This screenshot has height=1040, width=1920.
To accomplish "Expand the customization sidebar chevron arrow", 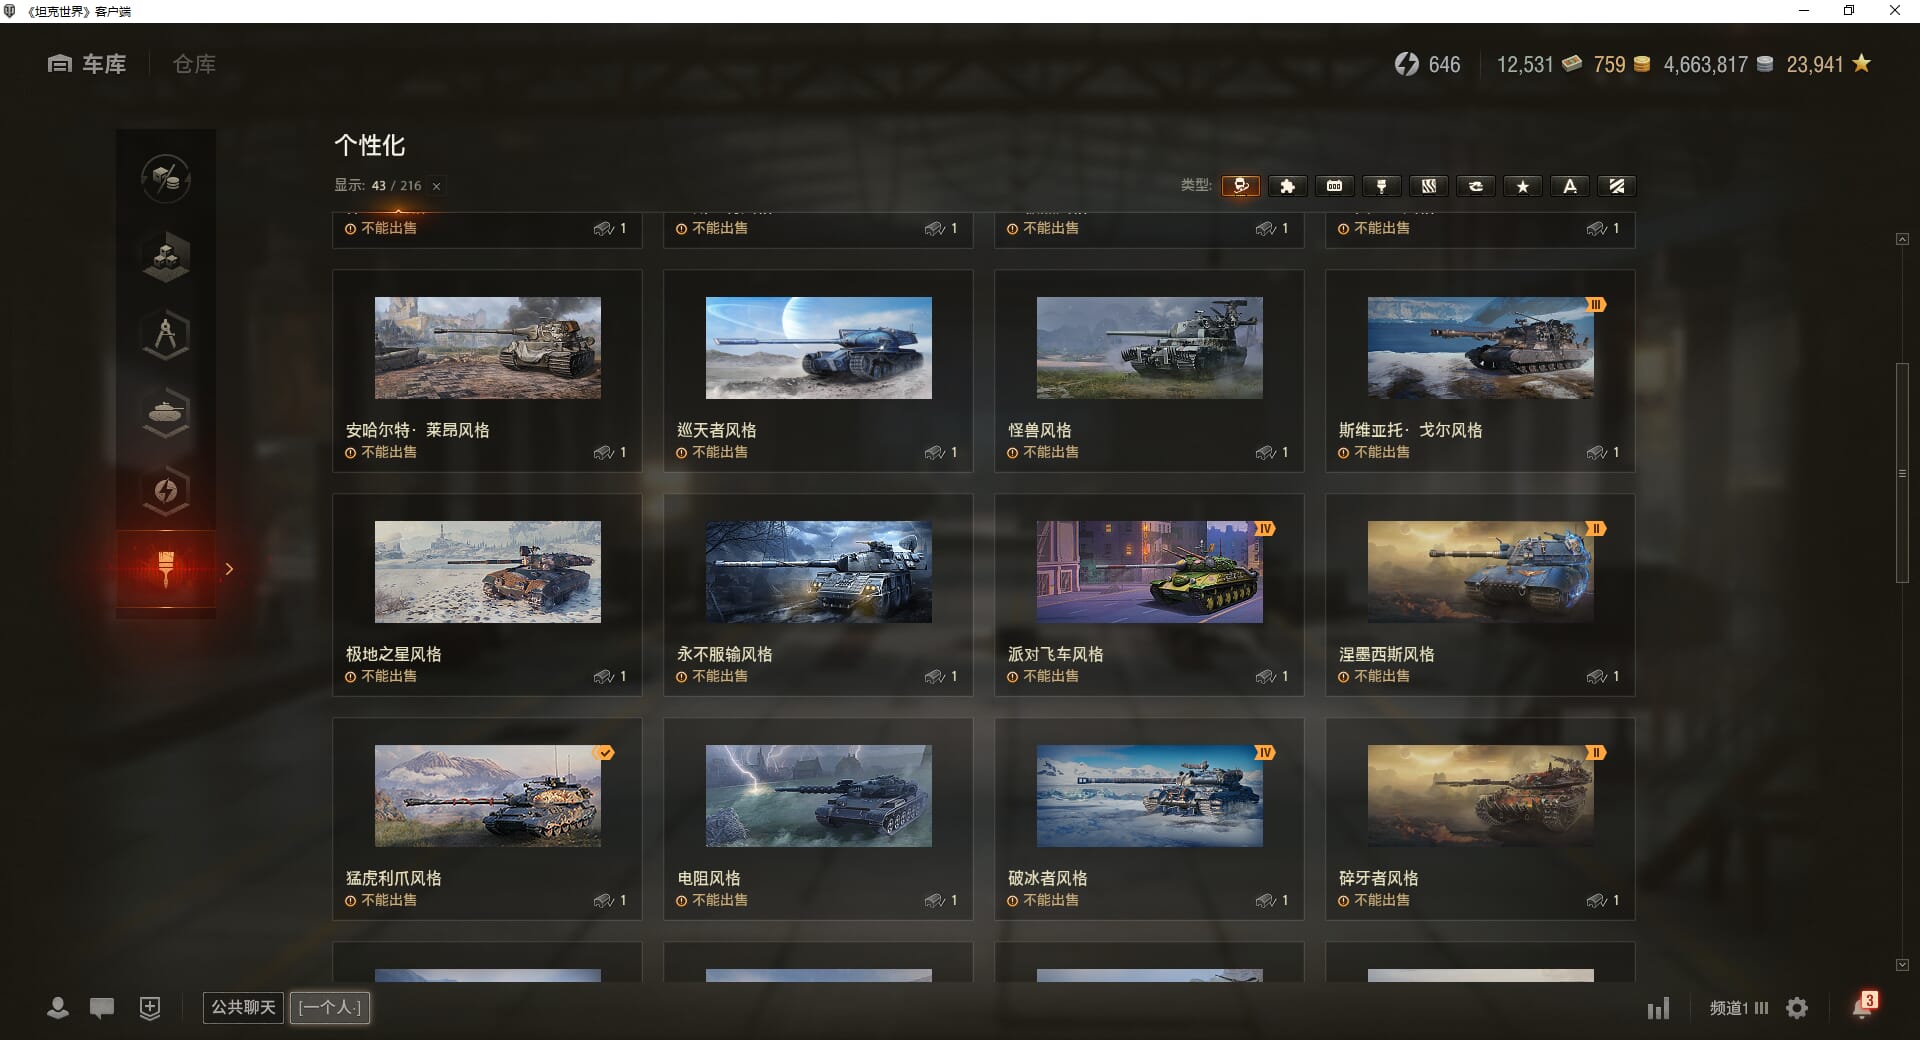I will [229, 569].
